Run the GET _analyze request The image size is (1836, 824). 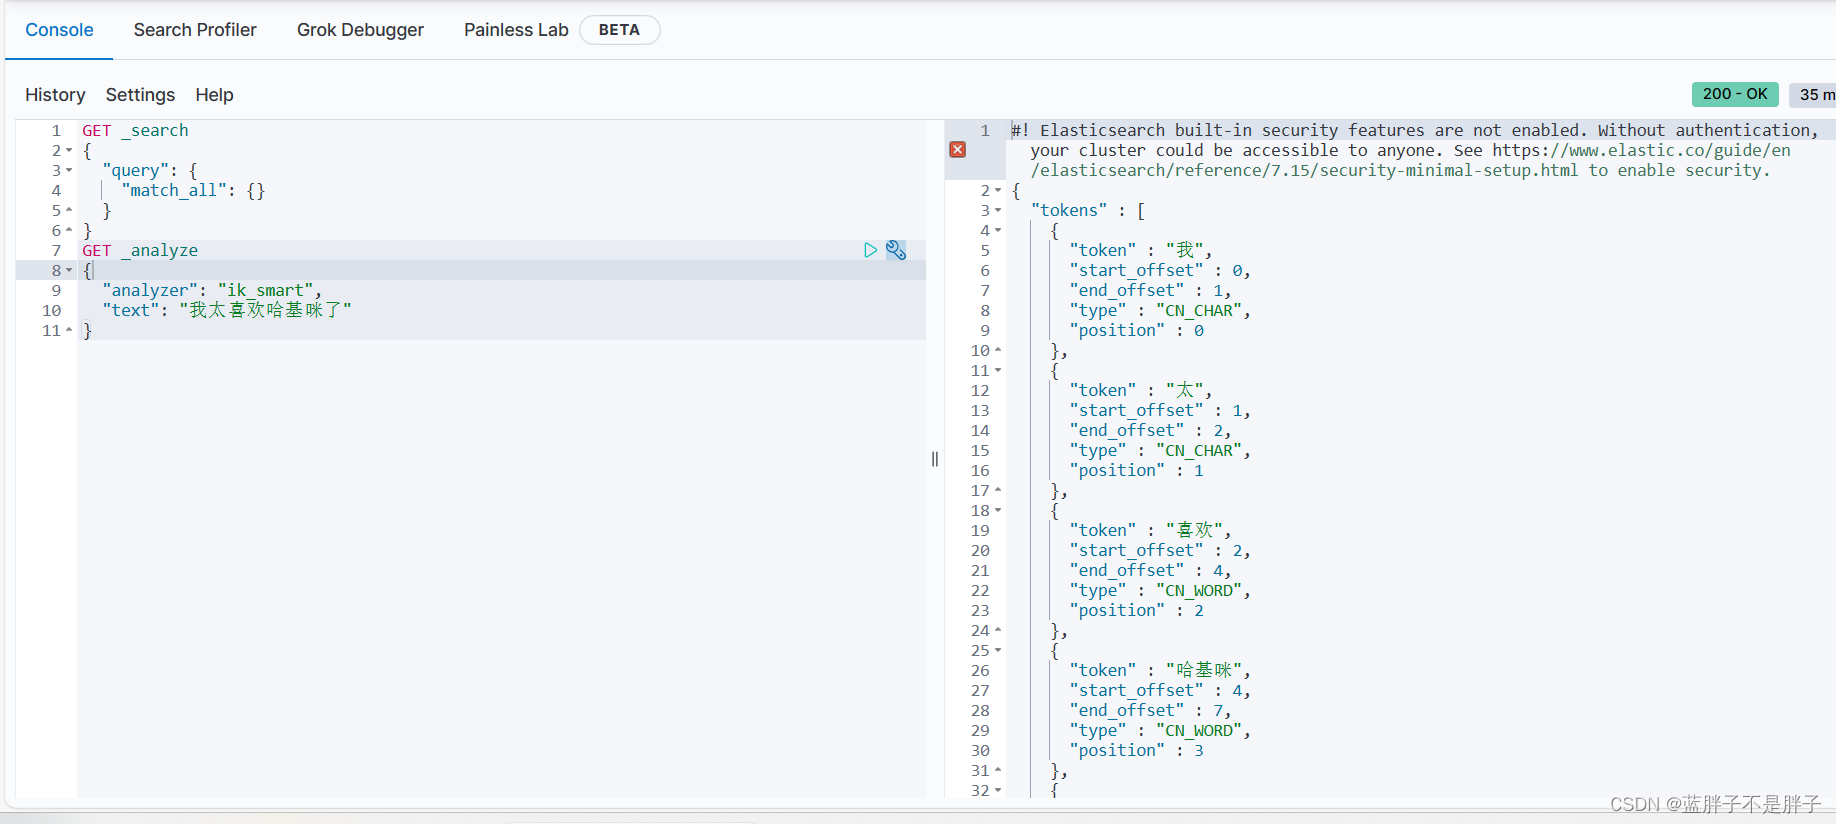click(x=870, y=250)
